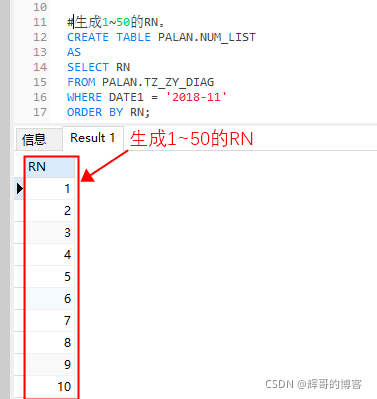Click the AS keyword on line 13
The width and height of the screenshot is (377, 399).
coord(74,52)
